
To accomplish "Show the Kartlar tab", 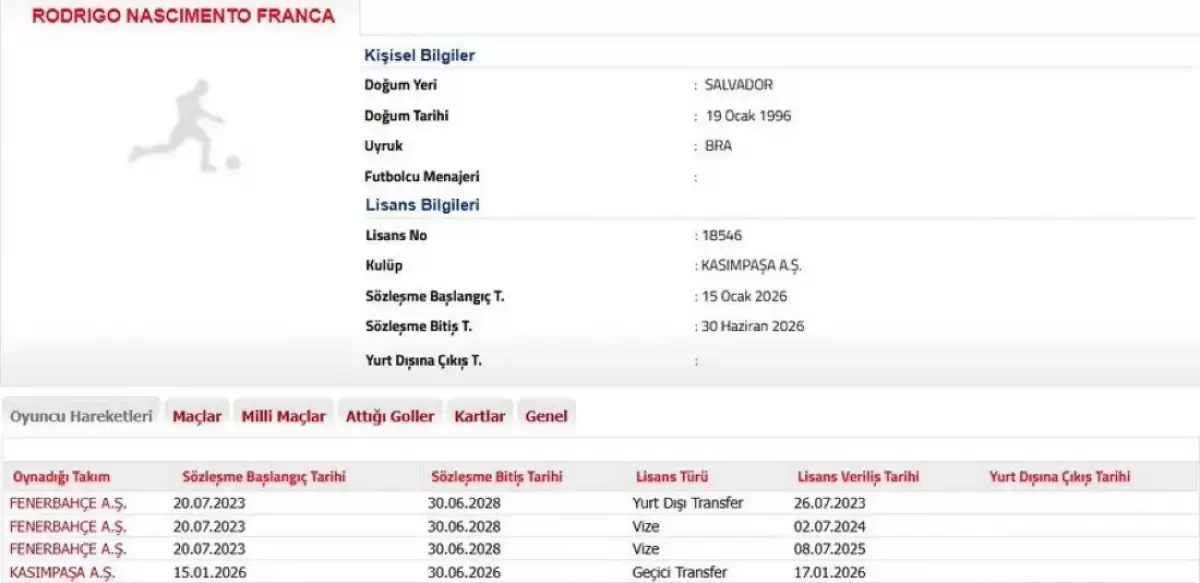I will tap(479, 416).
